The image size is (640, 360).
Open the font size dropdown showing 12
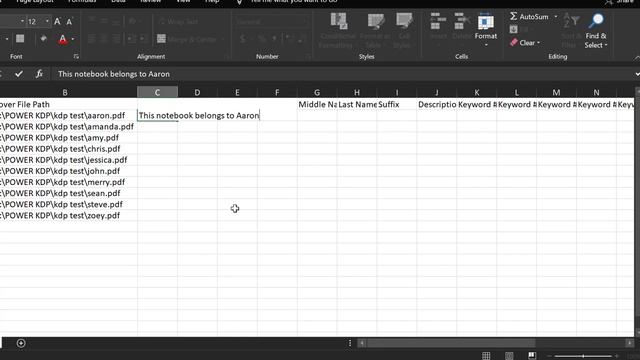coord(47,21)
